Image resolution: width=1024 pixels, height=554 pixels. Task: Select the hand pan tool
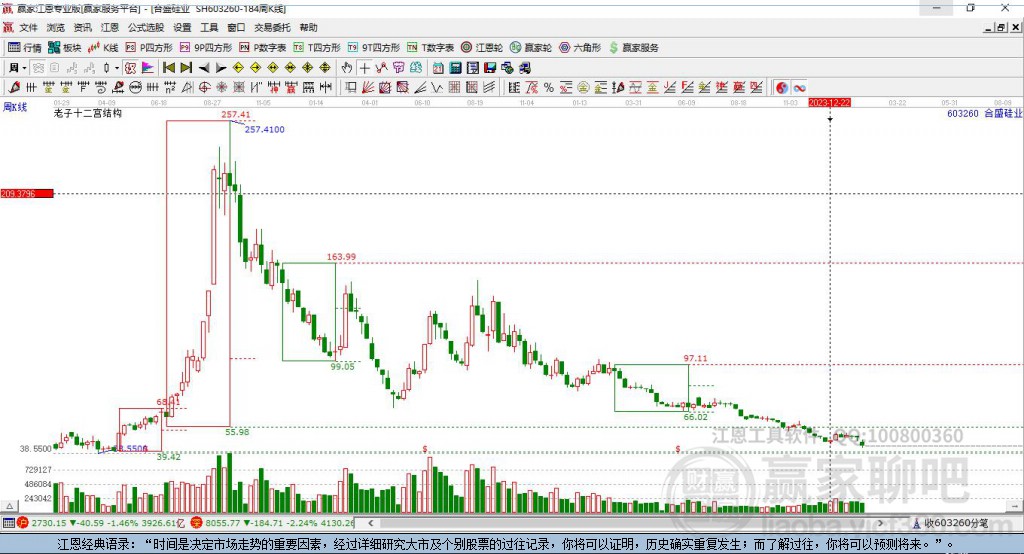pos(347,68)
